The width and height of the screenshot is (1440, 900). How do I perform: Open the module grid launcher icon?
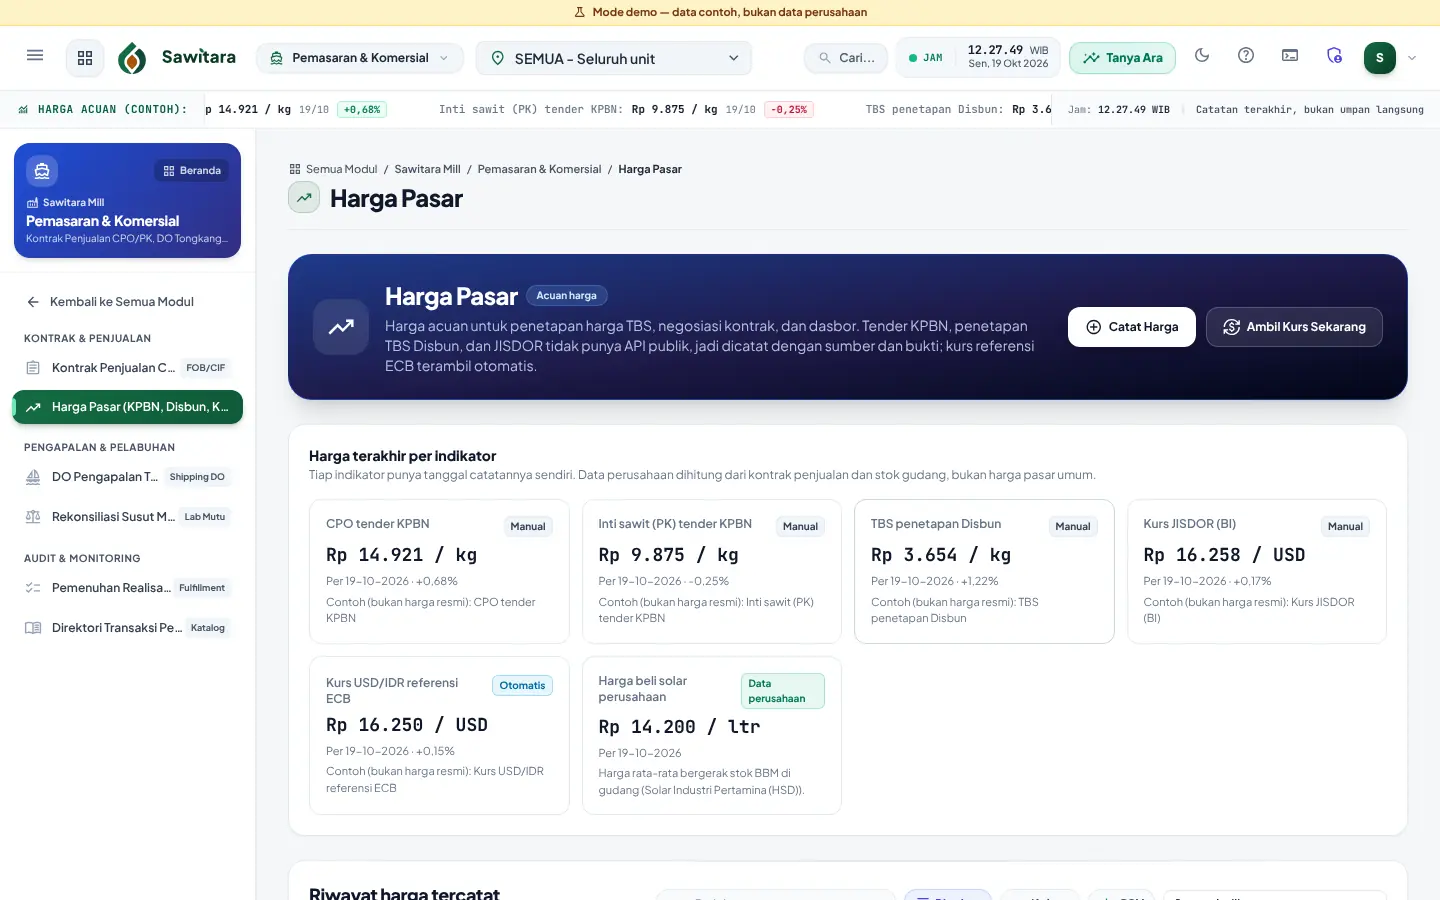85,58
